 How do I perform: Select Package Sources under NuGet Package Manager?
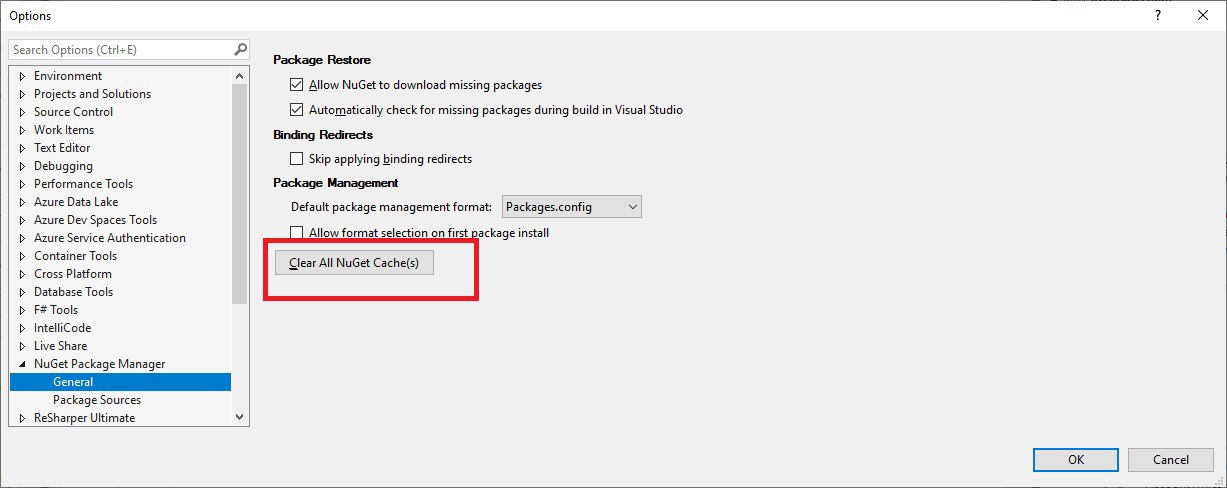97,400
